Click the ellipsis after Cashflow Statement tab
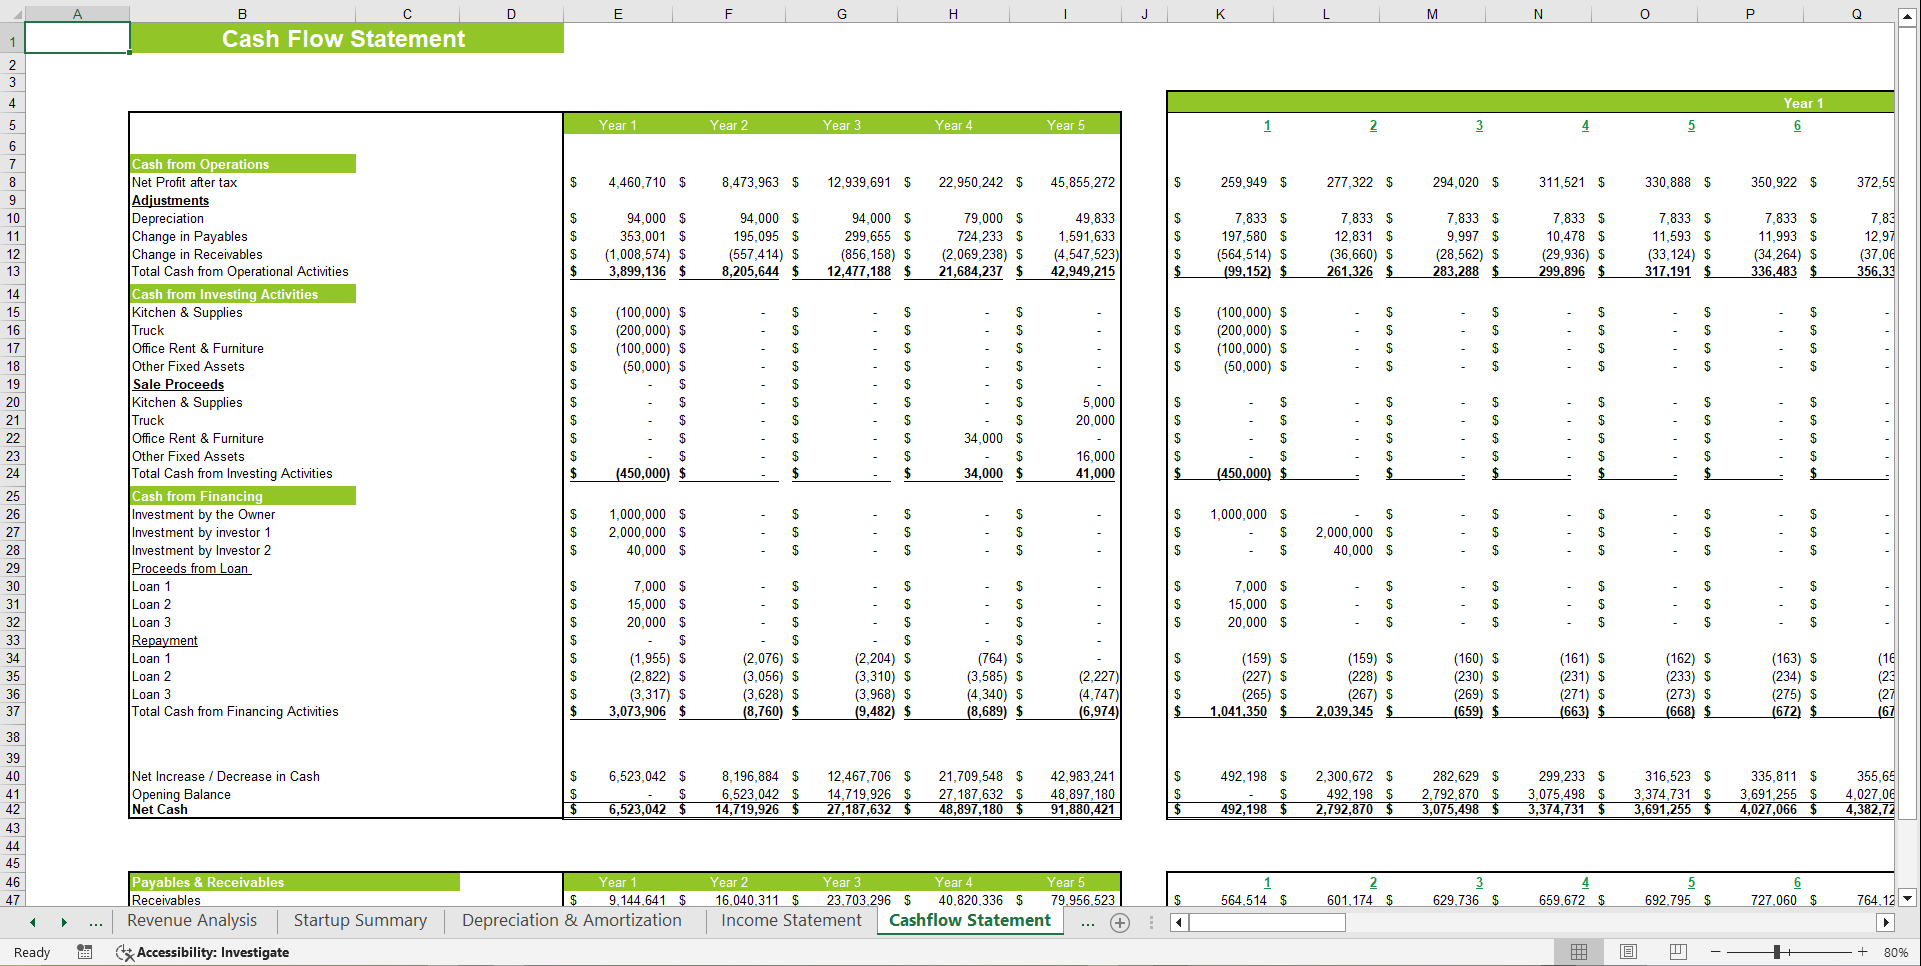Viewport: 1921px width, 966px height. click(x=1087, y=922)
